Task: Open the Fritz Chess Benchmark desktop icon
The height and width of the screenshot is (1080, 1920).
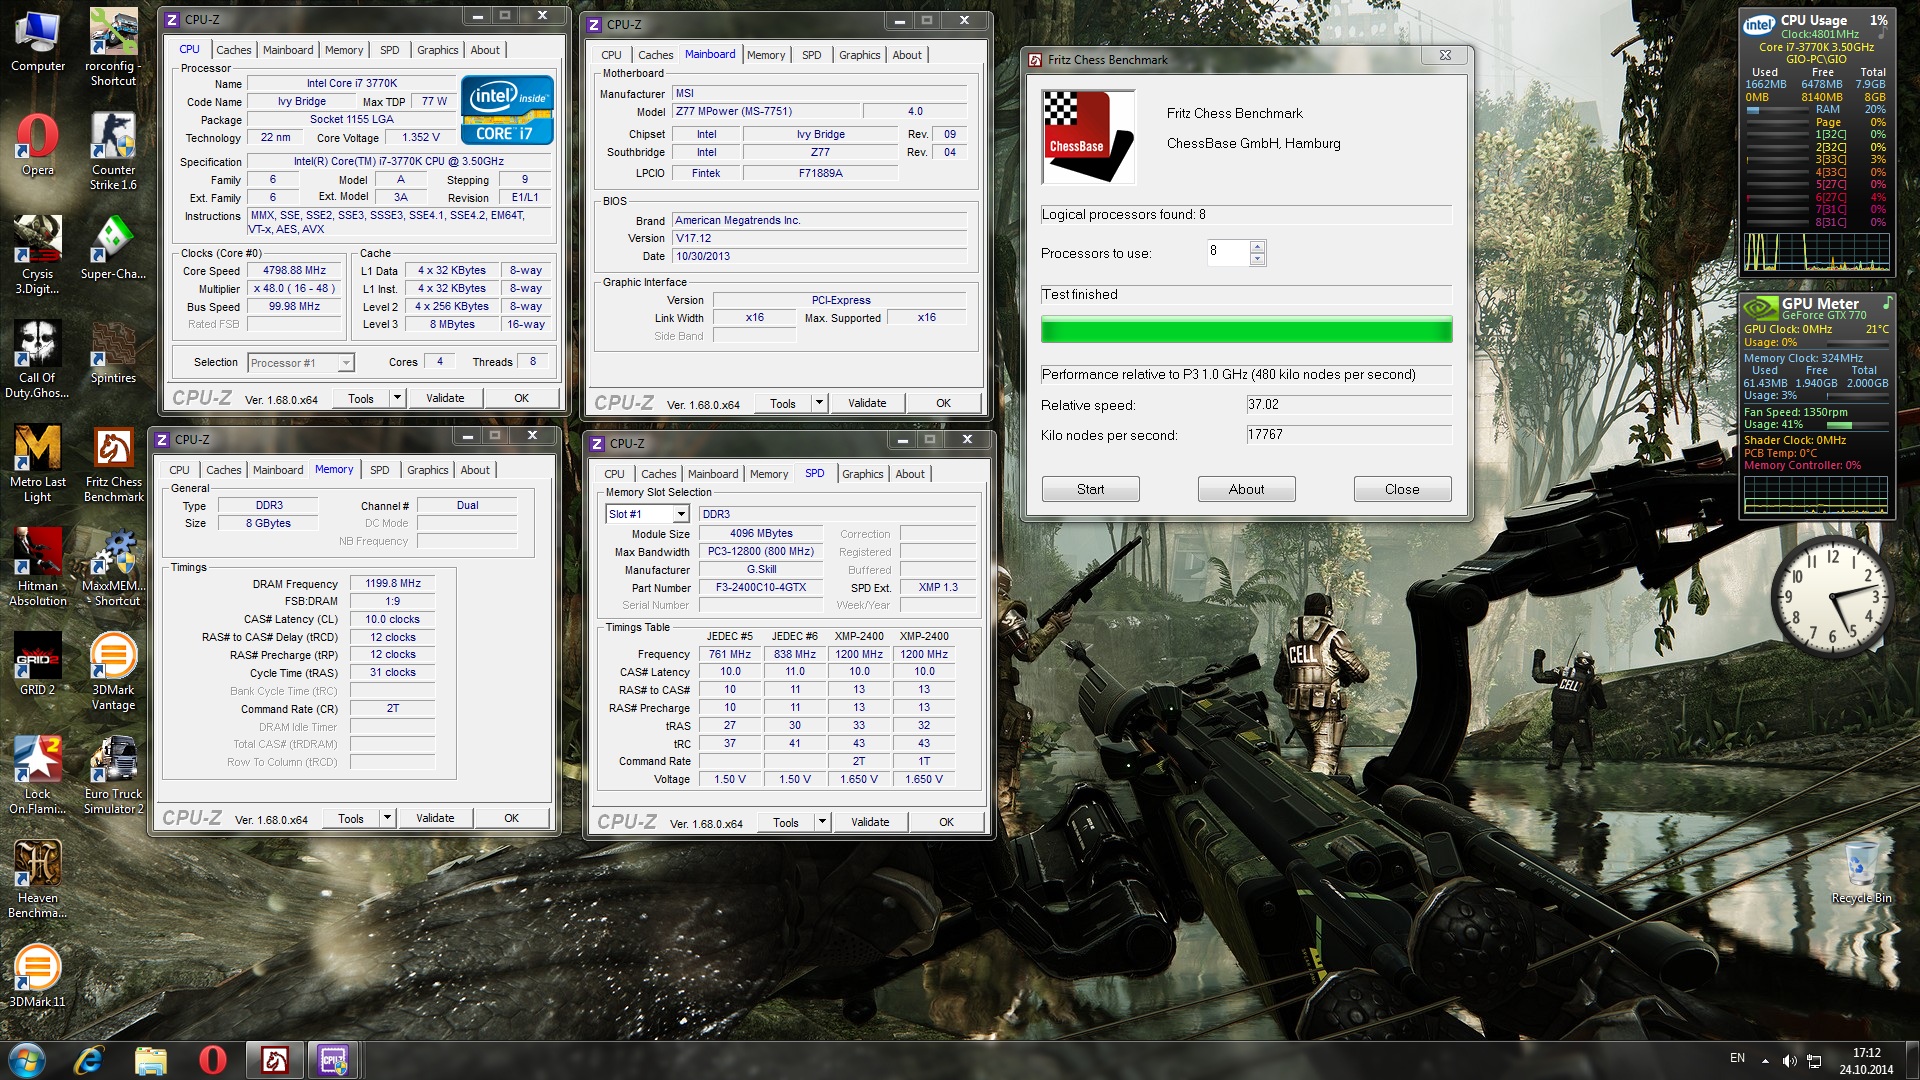Action: click(x=113, y=449)
